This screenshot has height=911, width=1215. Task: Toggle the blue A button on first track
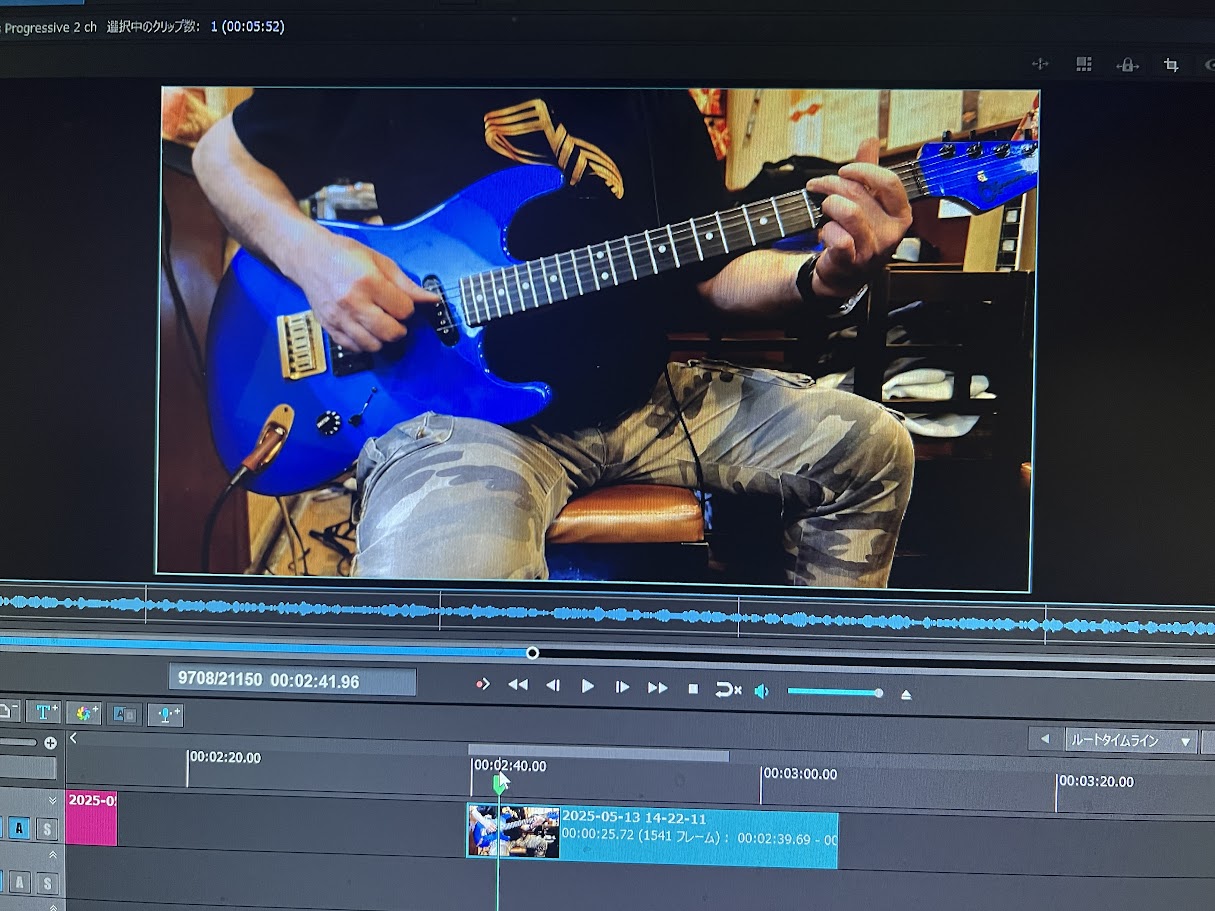click(18, 828)
